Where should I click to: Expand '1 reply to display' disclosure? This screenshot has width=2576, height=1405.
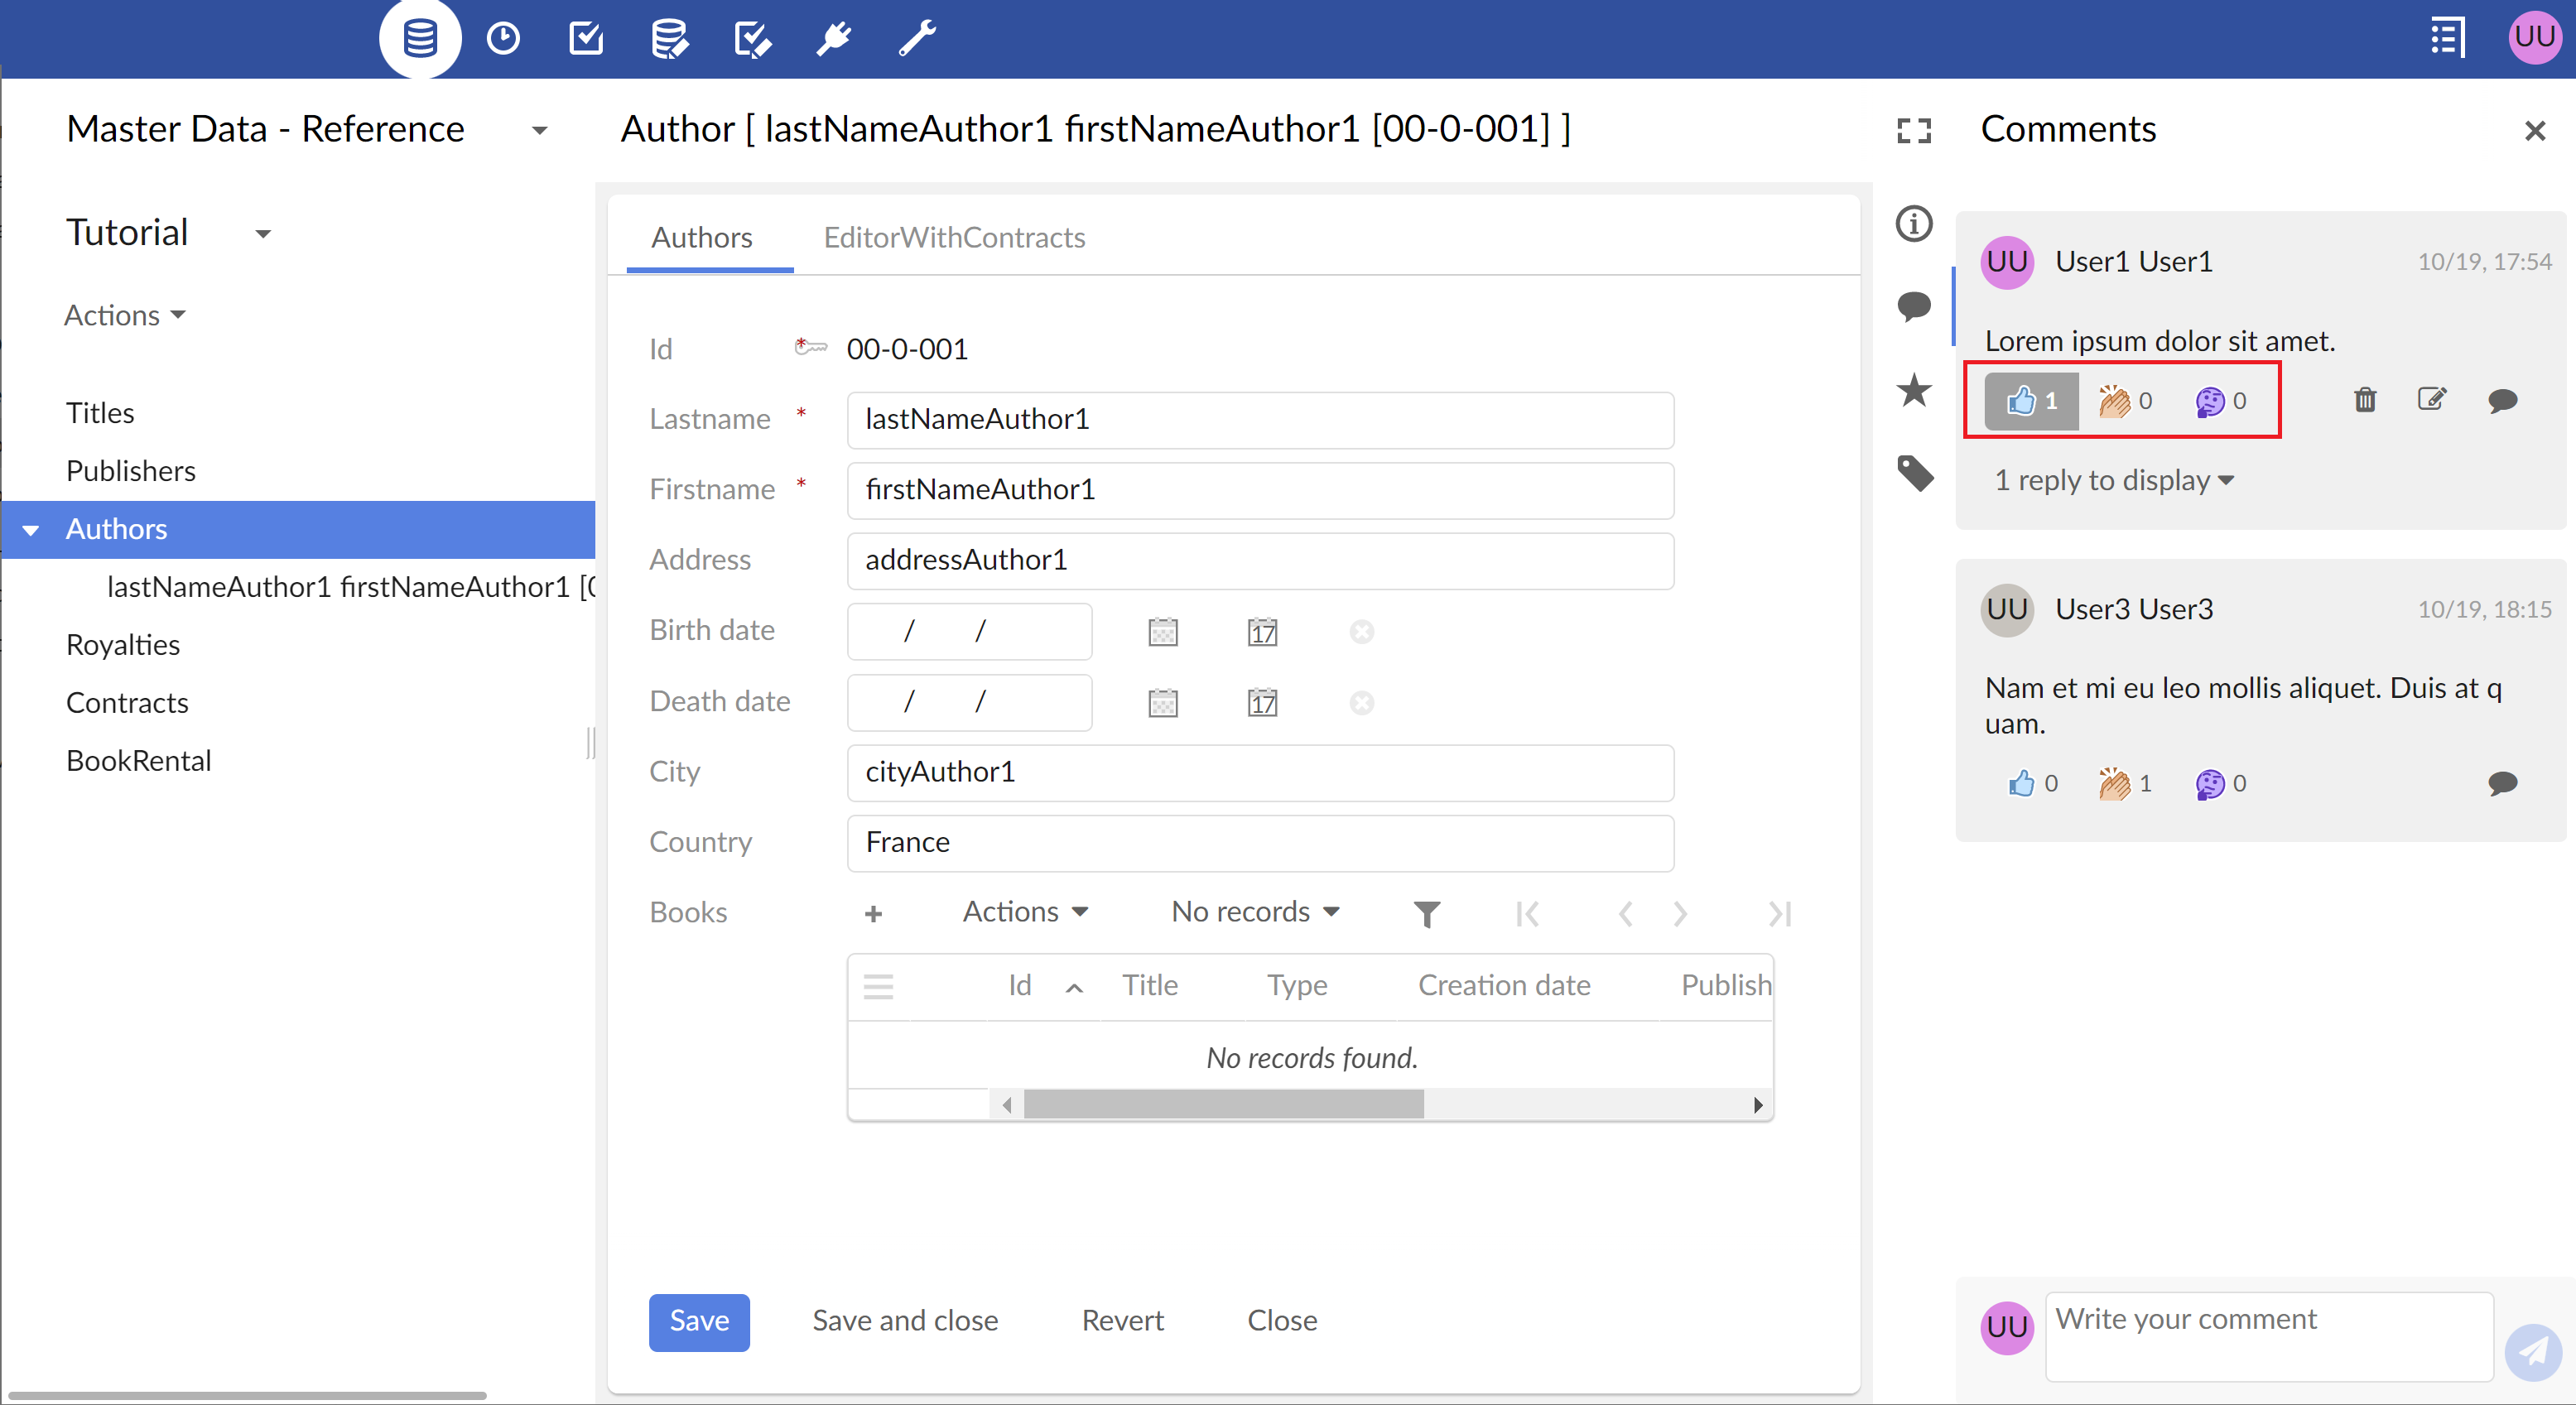click(x=2112, y=479)
